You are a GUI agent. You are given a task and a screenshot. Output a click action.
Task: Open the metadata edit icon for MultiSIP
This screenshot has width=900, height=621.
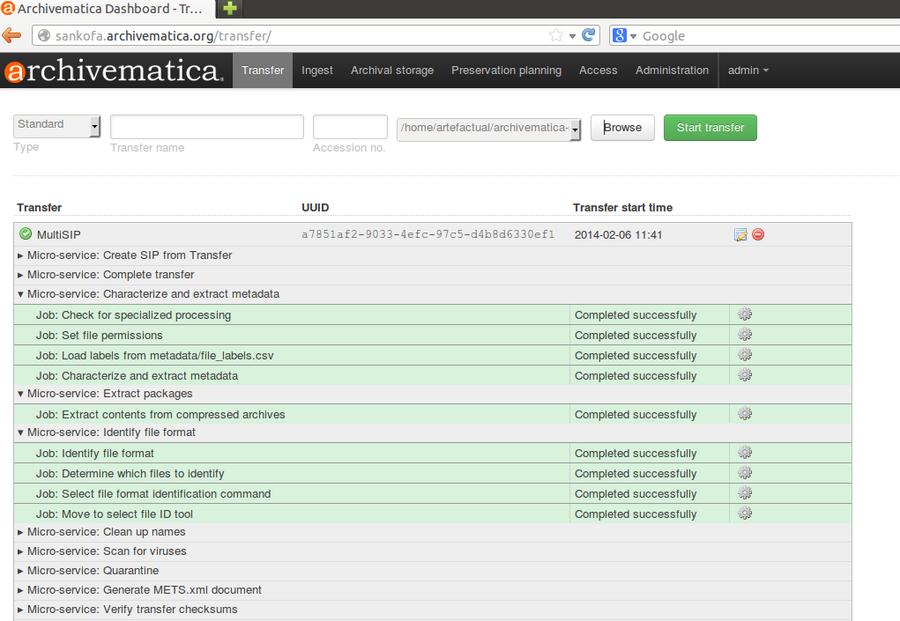pos(739,234)
